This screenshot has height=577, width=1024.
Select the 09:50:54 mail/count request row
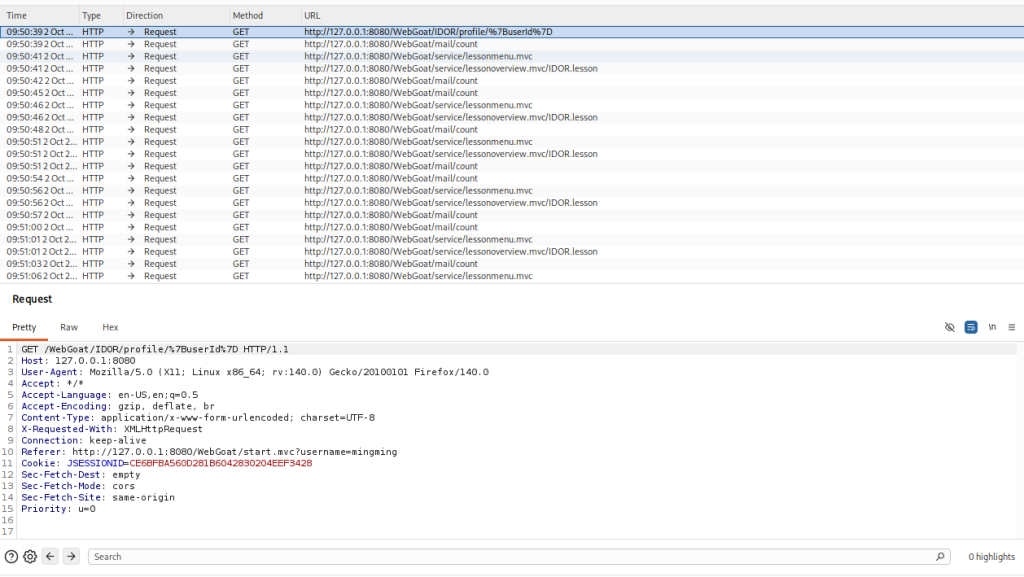(x=512, y=178)
